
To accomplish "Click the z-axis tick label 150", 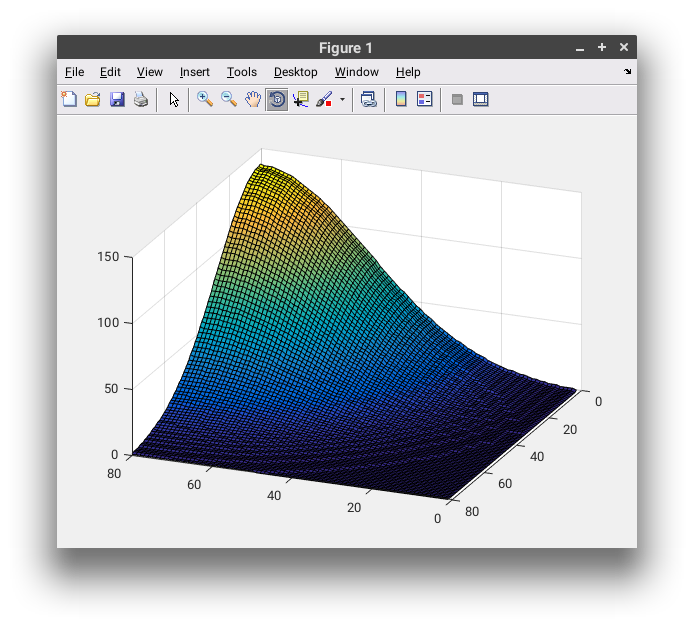I will tap(108, 257).
